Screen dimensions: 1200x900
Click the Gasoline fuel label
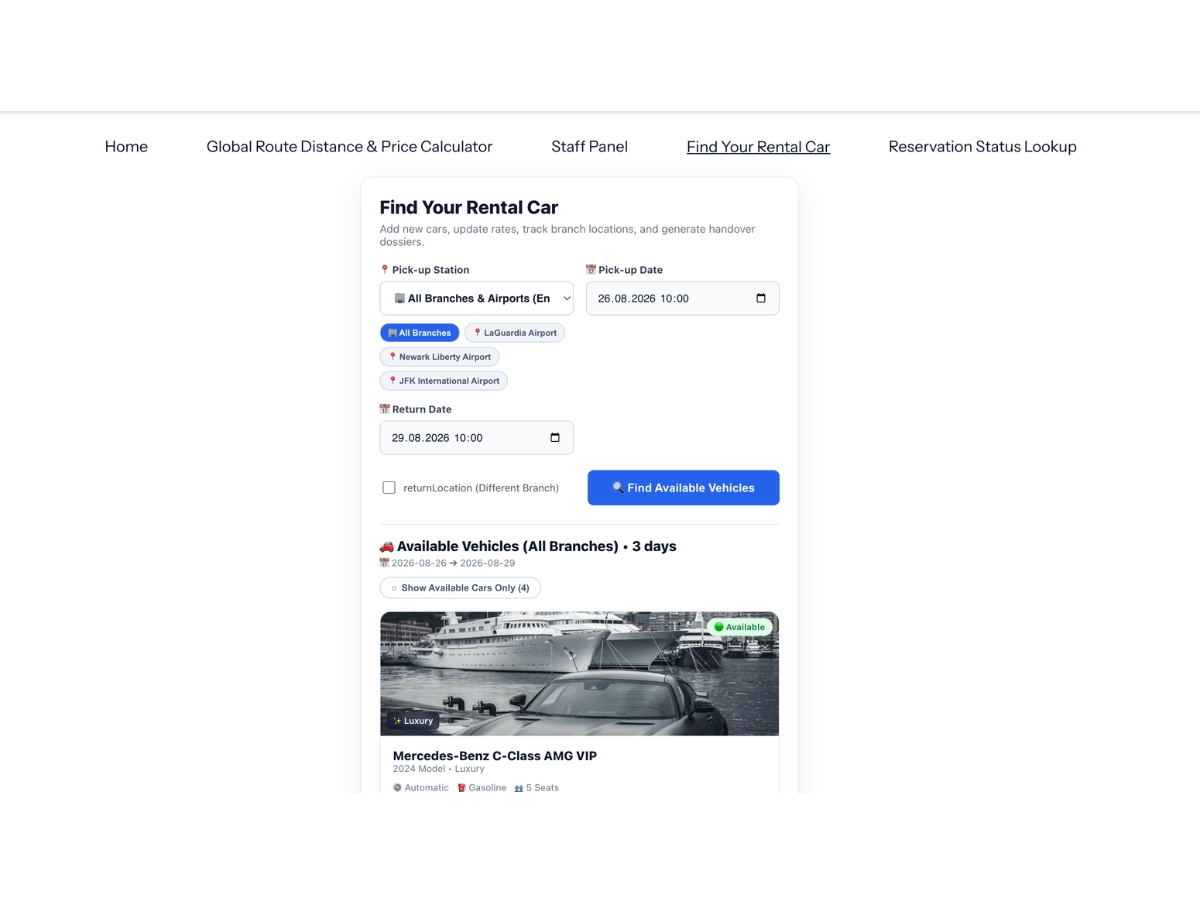pyautogui.click(x=482, y=788)
